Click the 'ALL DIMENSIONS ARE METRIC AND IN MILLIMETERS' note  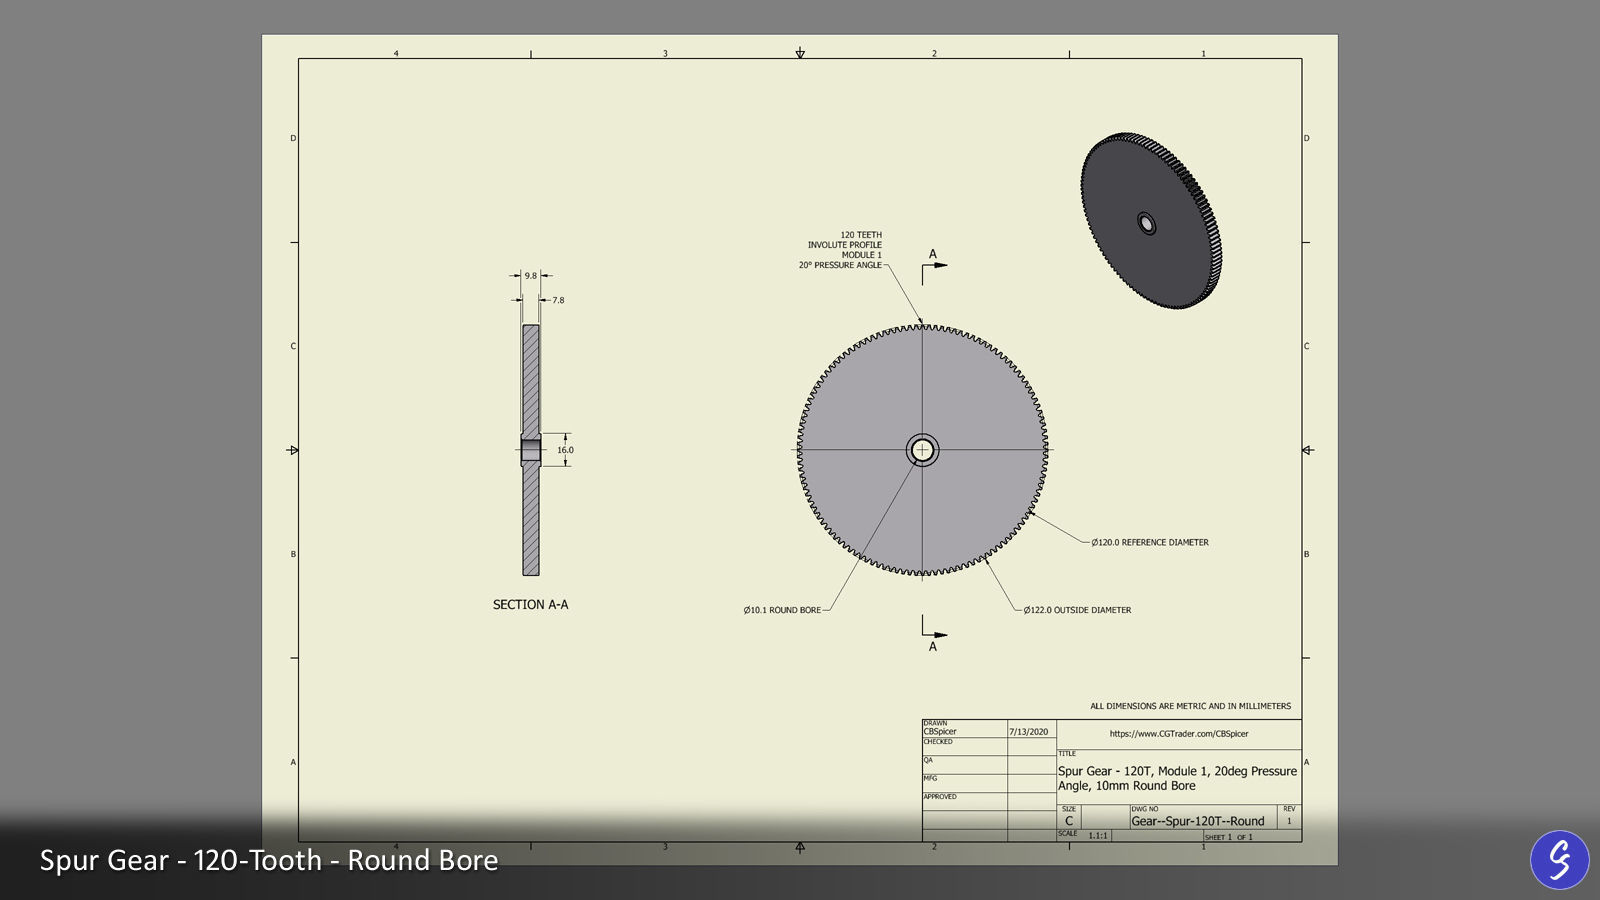[x=1190, y=706]
